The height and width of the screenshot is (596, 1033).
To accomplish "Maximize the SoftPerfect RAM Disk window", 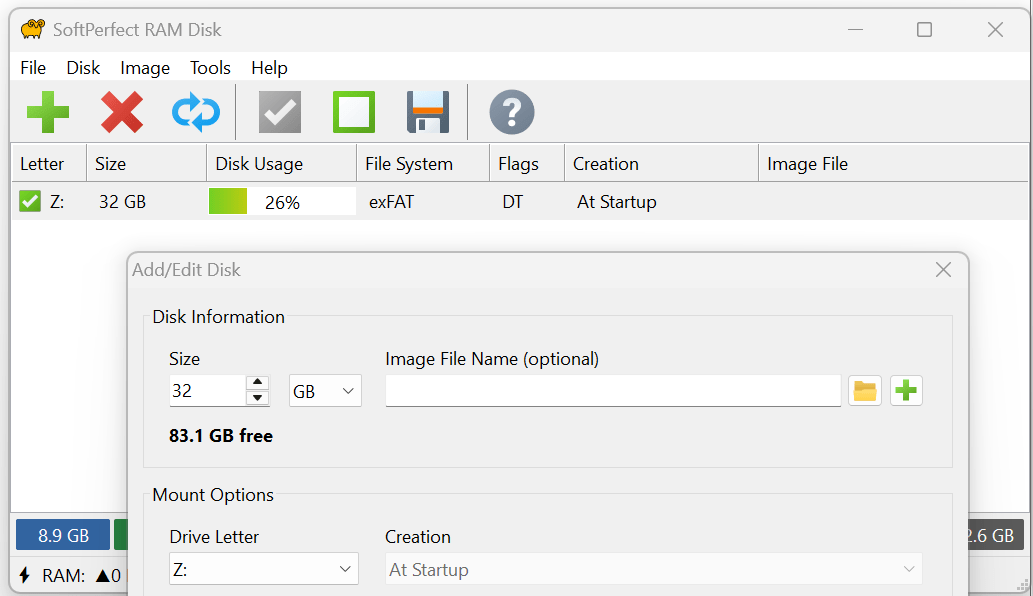I will [x=924, y=30].
